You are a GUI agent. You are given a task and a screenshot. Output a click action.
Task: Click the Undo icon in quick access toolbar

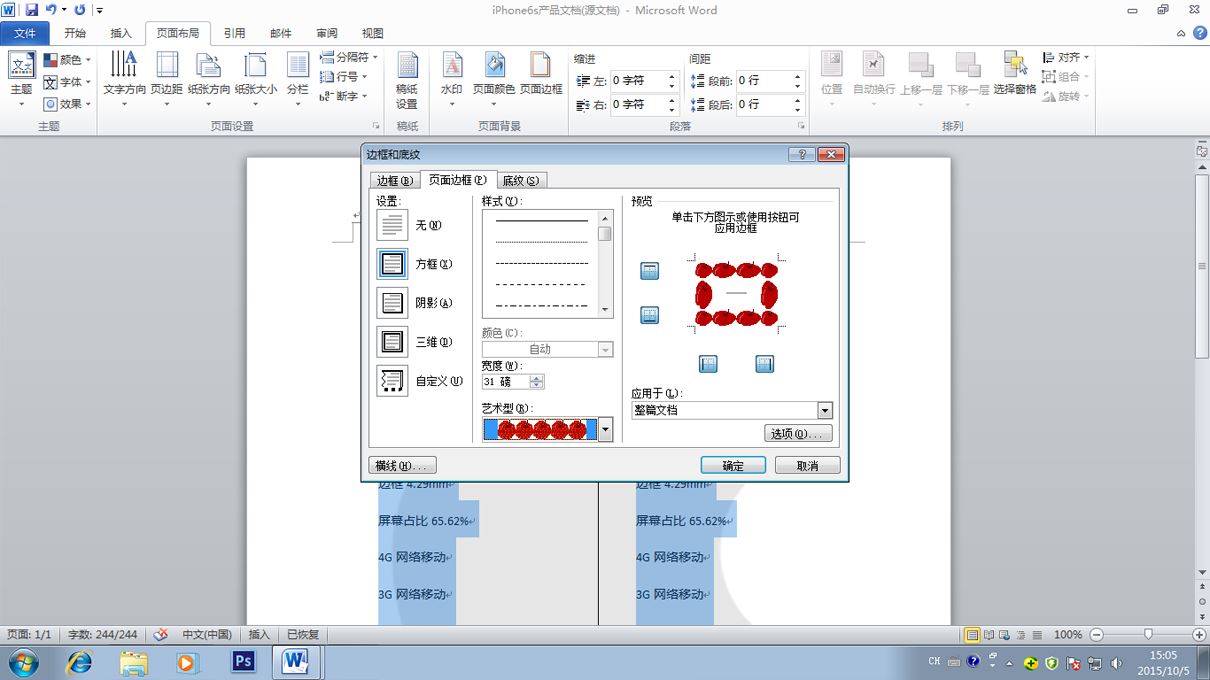pos(51,10)
